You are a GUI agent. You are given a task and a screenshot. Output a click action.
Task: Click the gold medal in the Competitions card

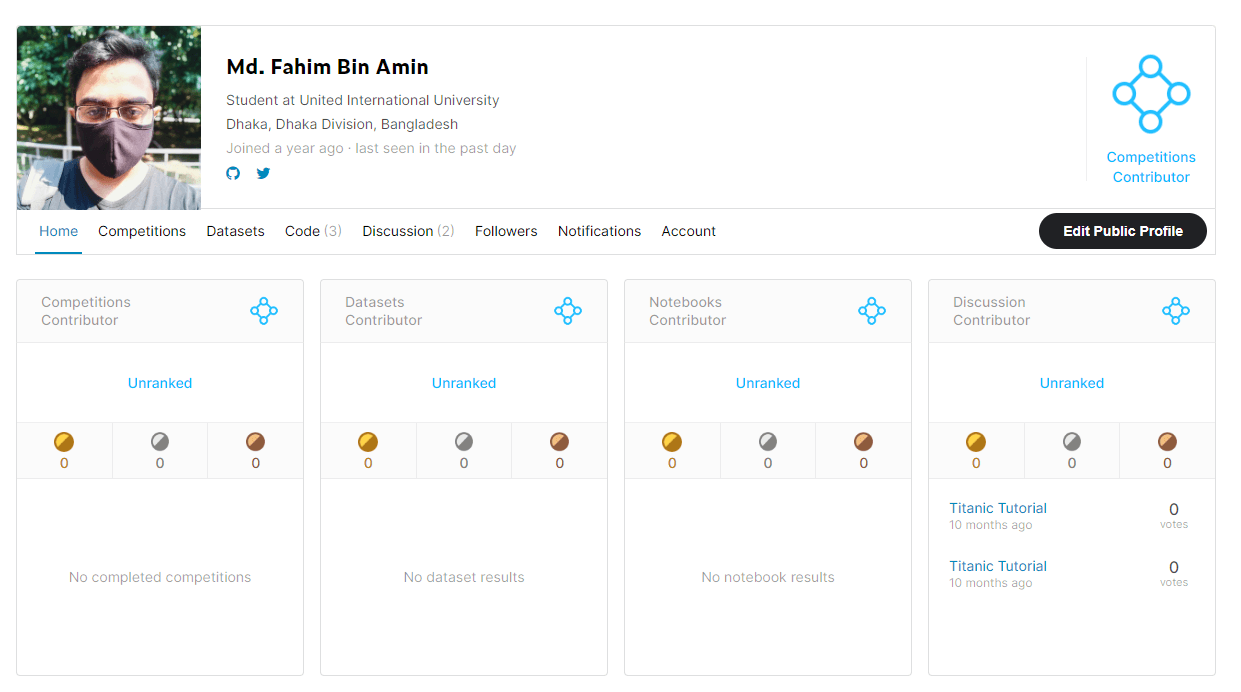click(x=64, y=442)
